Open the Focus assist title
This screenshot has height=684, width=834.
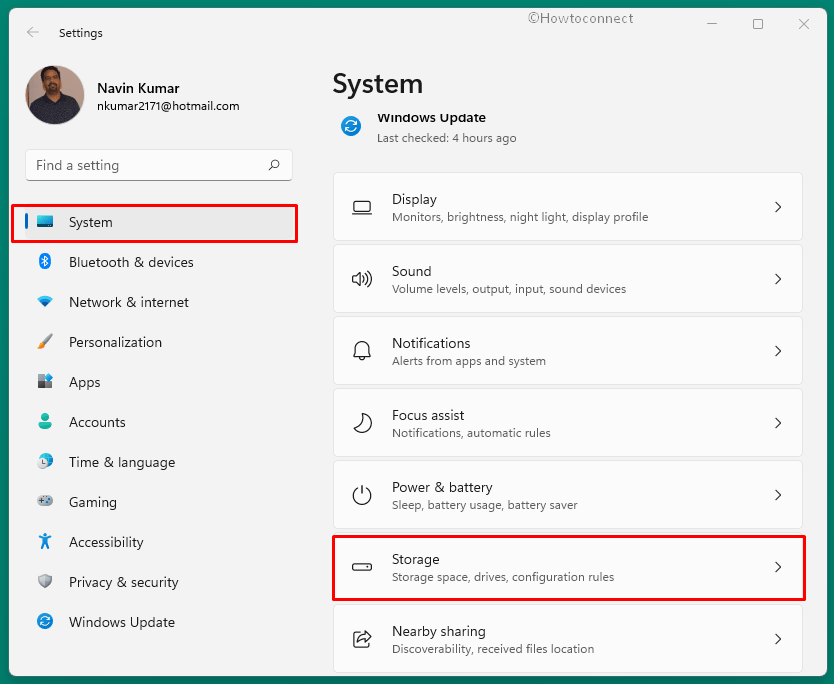[x=428, y=415]
